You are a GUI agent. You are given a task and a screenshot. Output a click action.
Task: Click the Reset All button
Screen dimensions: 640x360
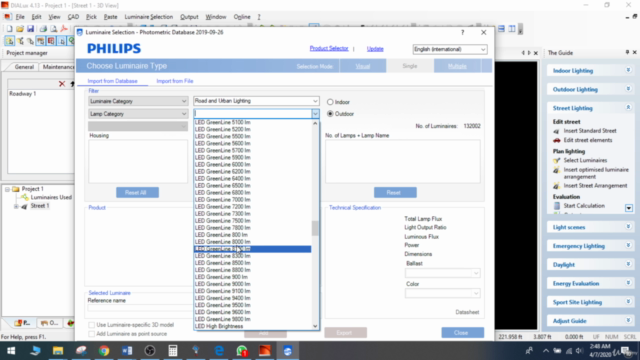pyautogui.click(x=137, y=193)
